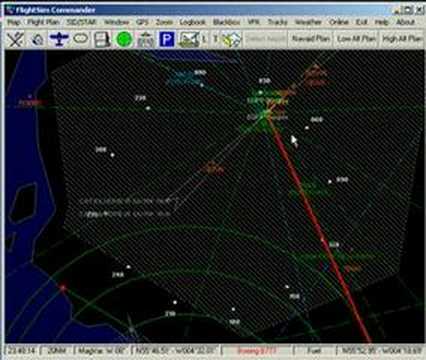
Task: Open the Online menu
Action: [x=339, y=22]
